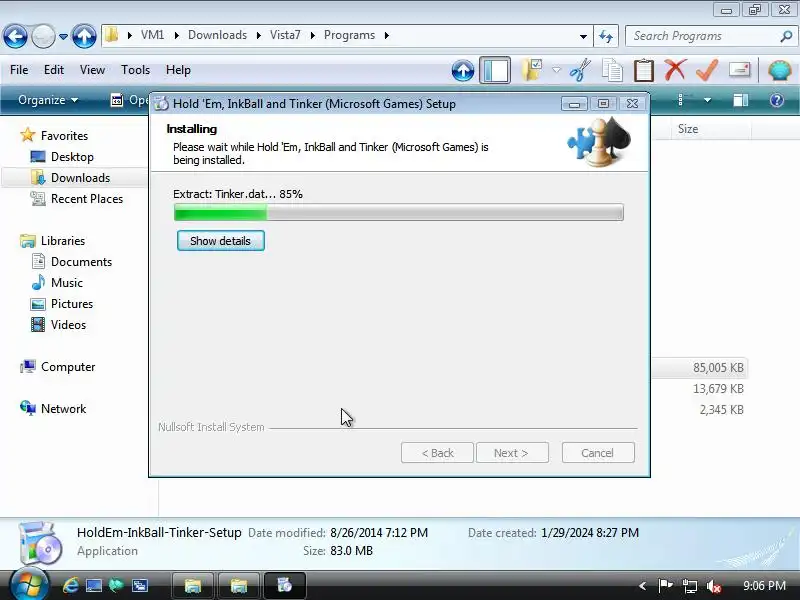Screen dimensions: 800x600
Task: Click Show details in the Setup dialog
Action: click(220, 241)
